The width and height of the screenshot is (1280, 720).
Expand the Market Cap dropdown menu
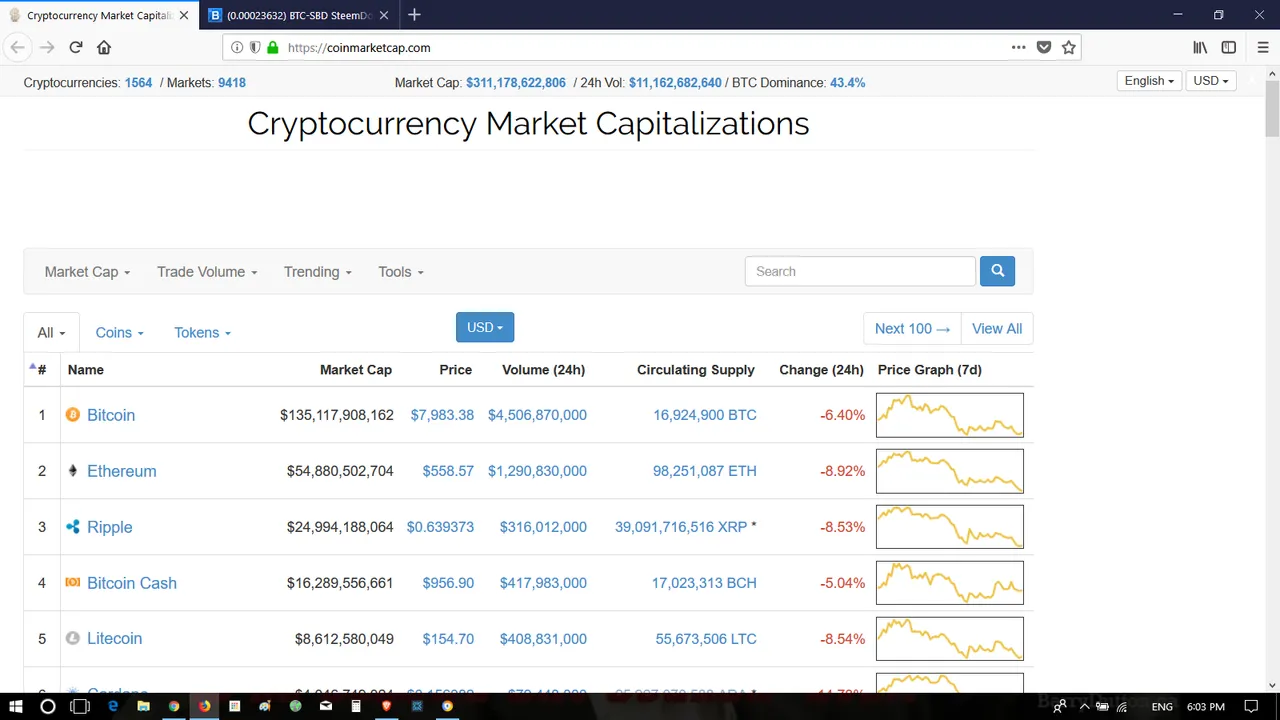coord(87,272)
